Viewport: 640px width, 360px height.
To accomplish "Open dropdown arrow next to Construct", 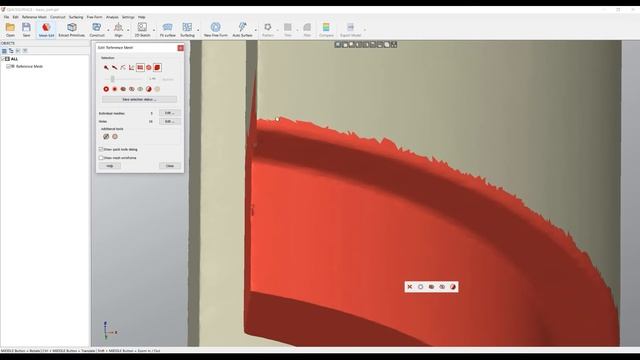I will coord(108,29).
